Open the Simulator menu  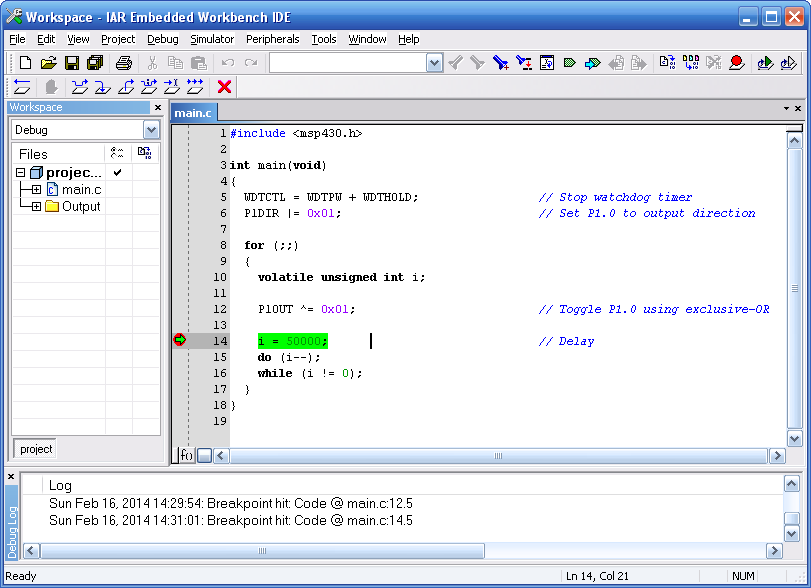(x=212, y=39)
